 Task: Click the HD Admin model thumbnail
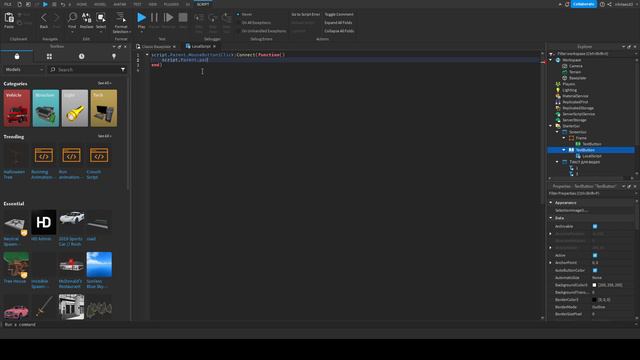pos(44,222)
